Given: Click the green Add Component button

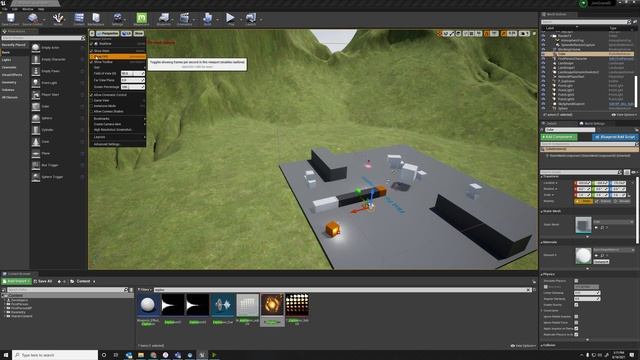Looking at the screenshot, I should (x=559, y=137).
